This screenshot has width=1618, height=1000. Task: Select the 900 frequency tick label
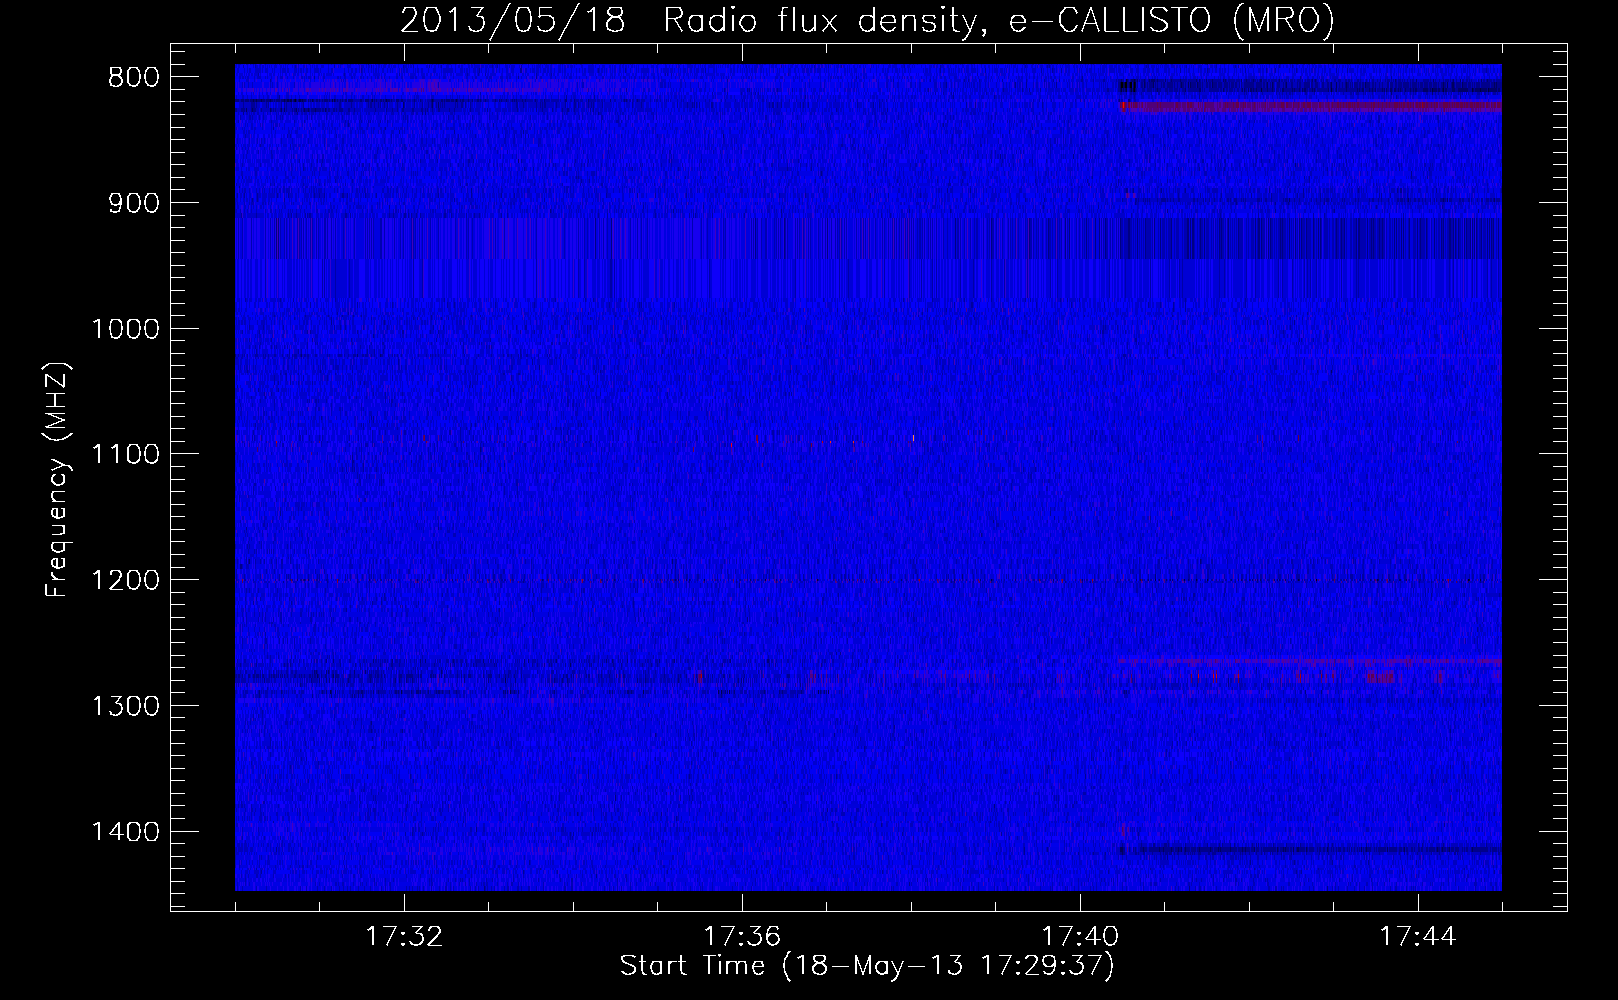tap(132, 203)
